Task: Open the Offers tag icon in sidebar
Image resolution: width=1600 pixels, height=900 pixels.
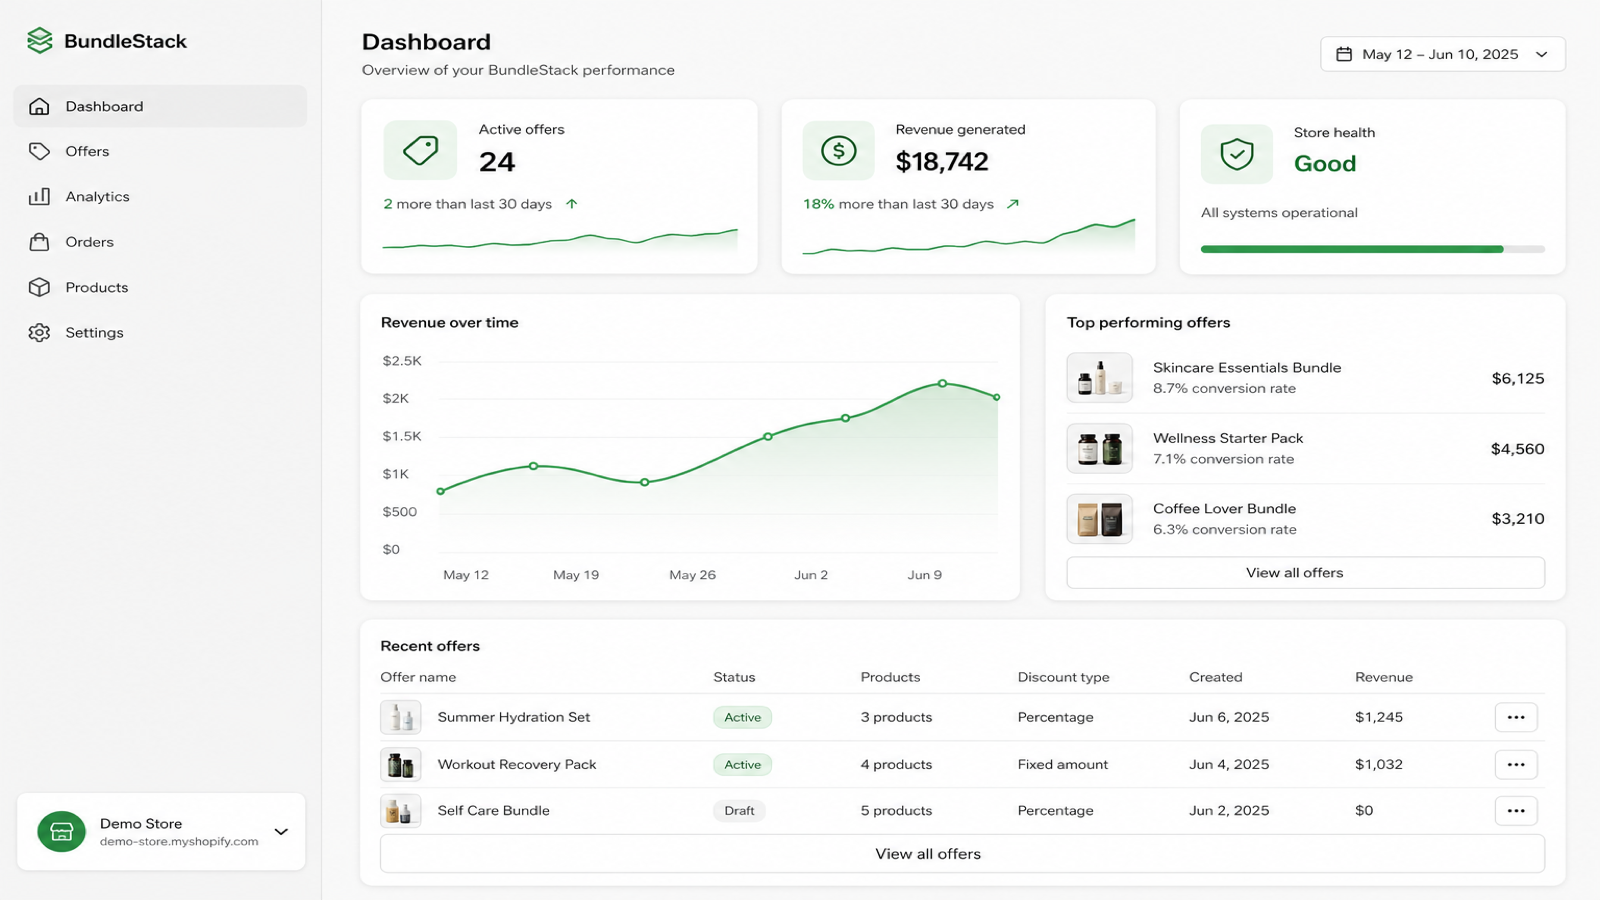Action: click(39, 151)
